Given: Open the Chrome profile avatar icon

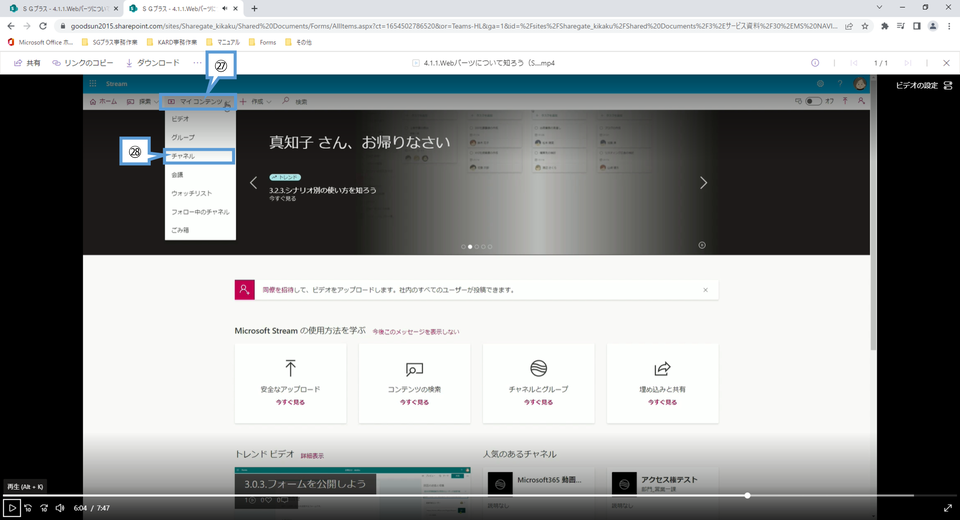Looking at the screenshot, I should point(932,26).
